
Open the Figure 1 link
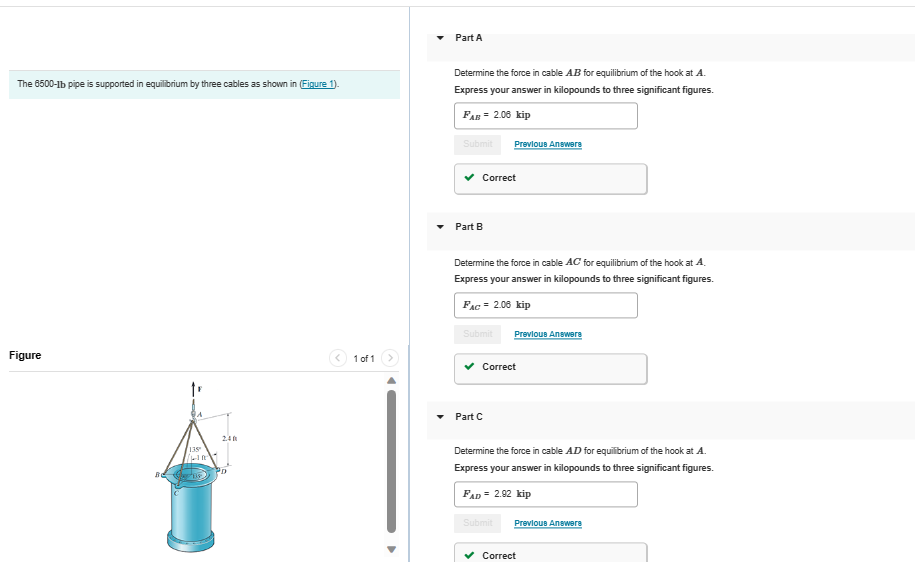click(x=318, y=84)
